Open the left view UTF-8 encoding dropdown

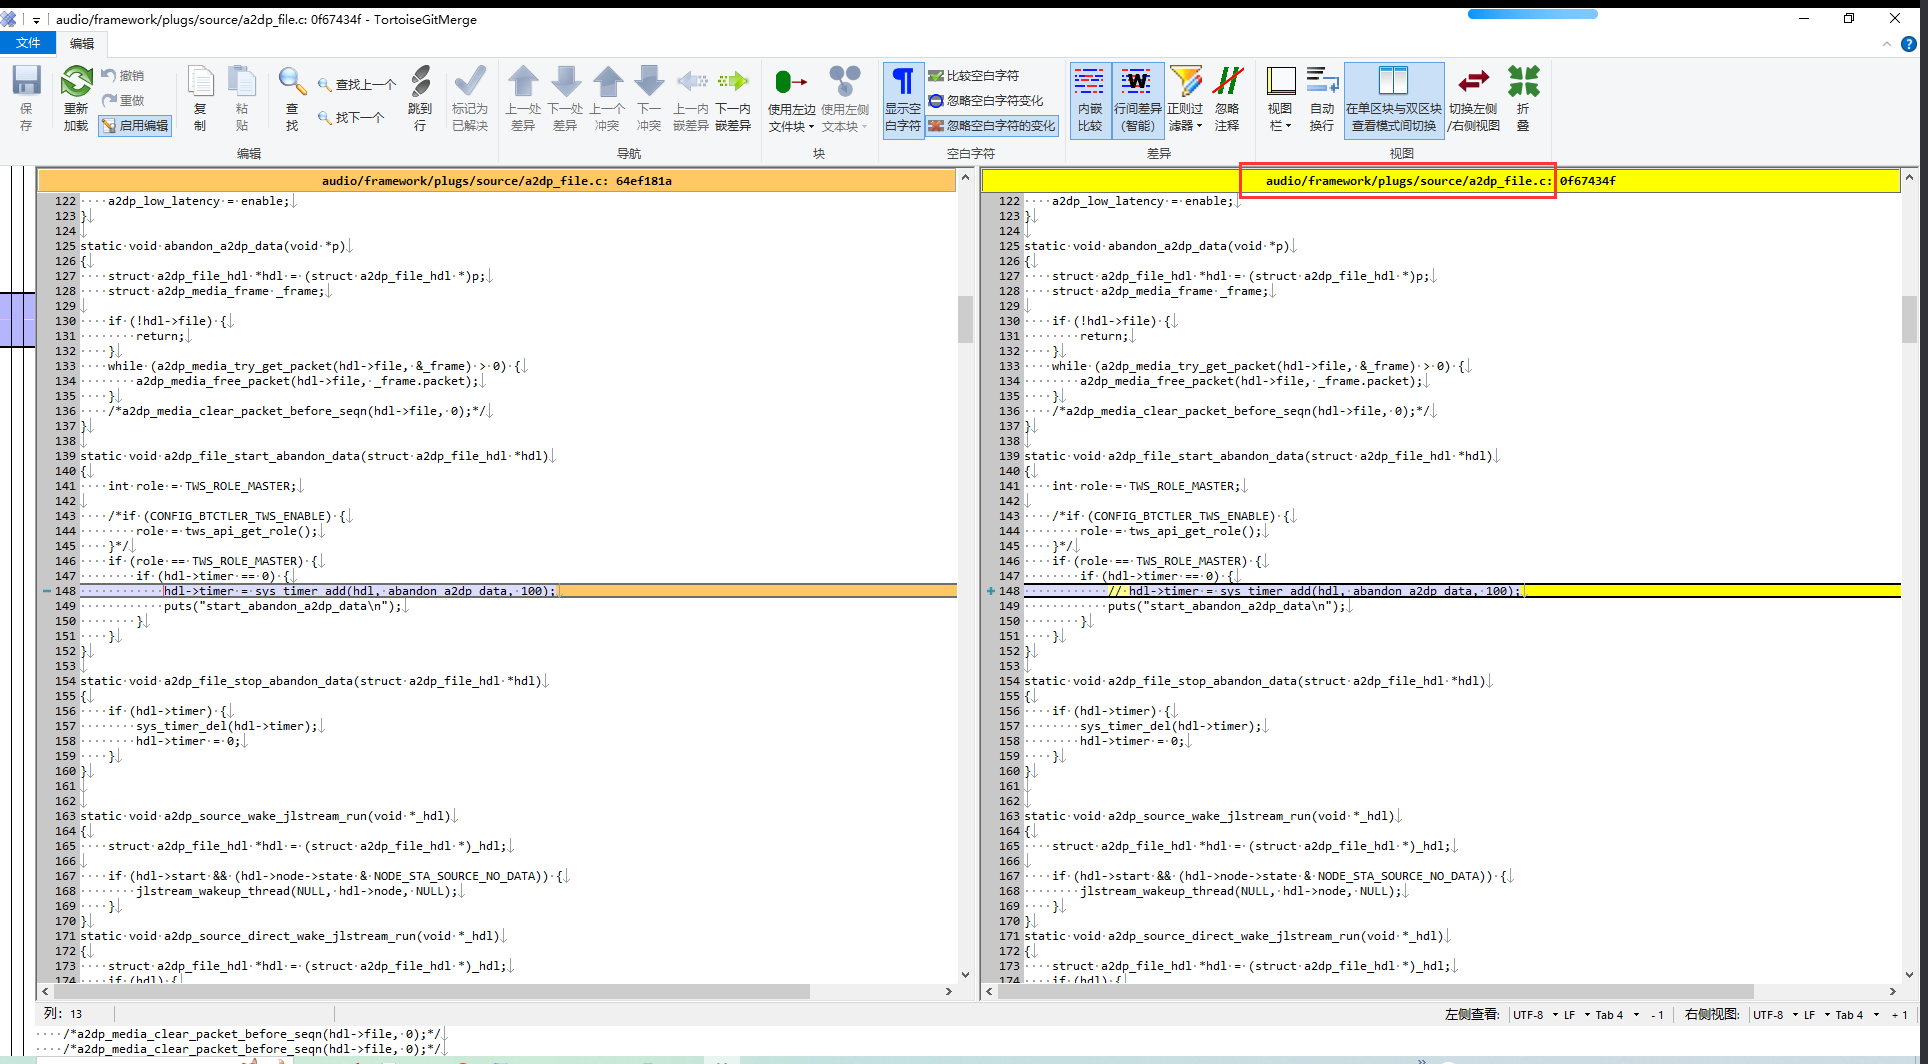pos(1535,1014)
